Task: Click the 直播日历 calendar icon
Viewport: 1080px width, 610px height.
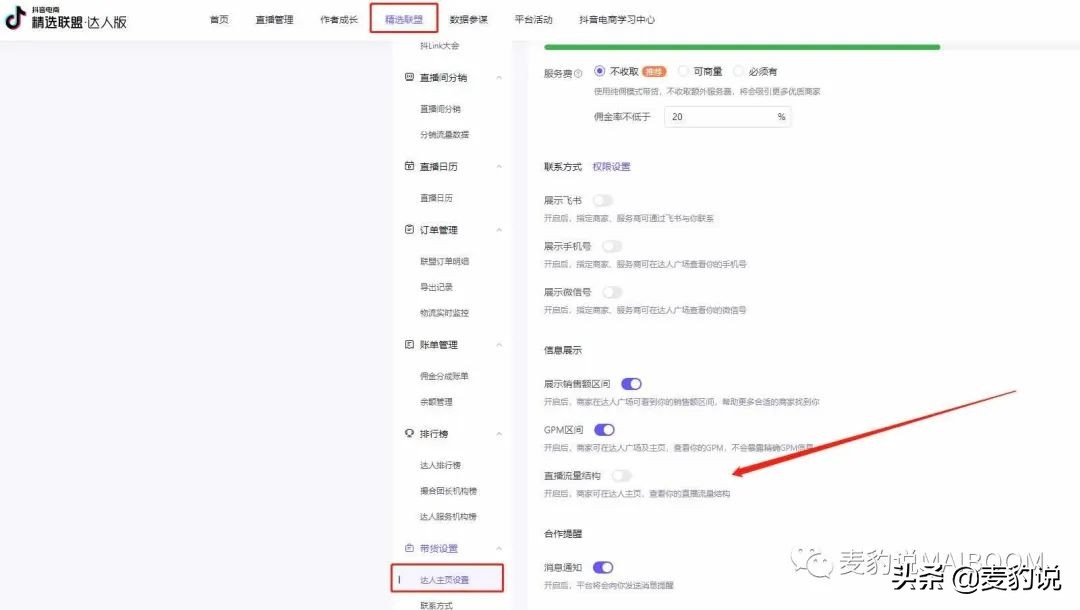Action: pyautogui.click(x=408, y=166)
